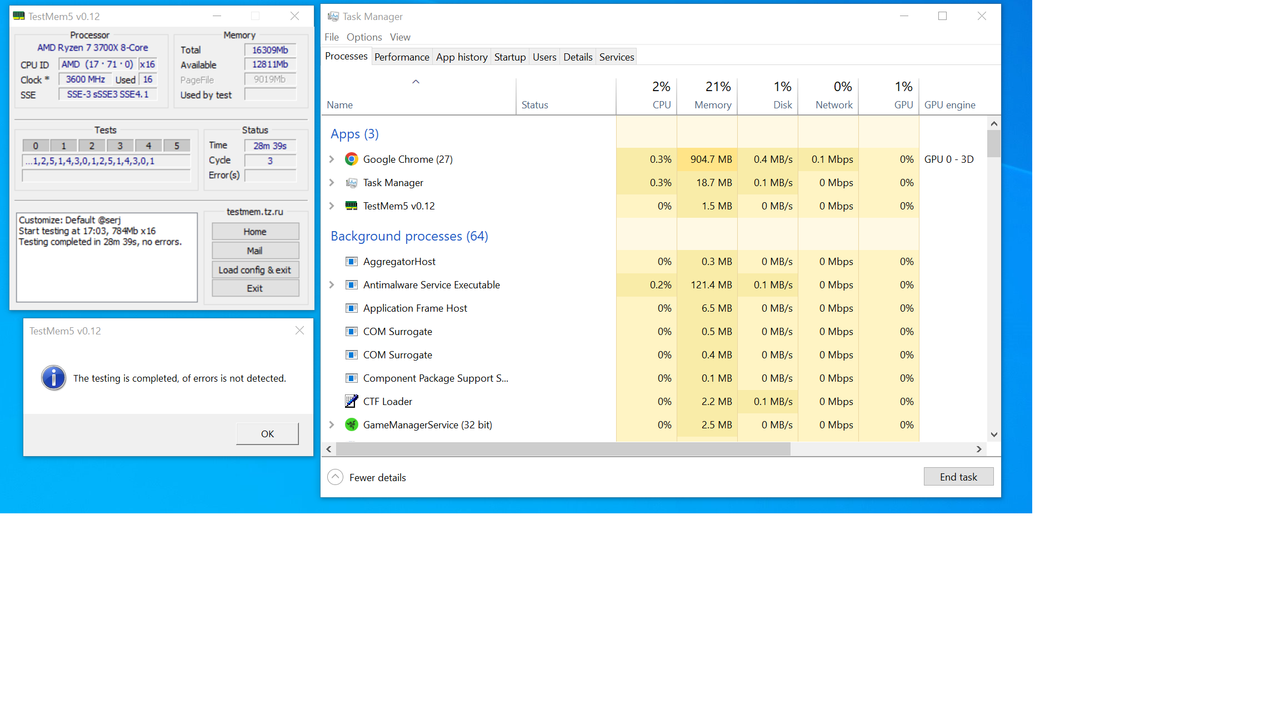
Task: Click the TestMem5 title bar icon
Action: [19, 16]
